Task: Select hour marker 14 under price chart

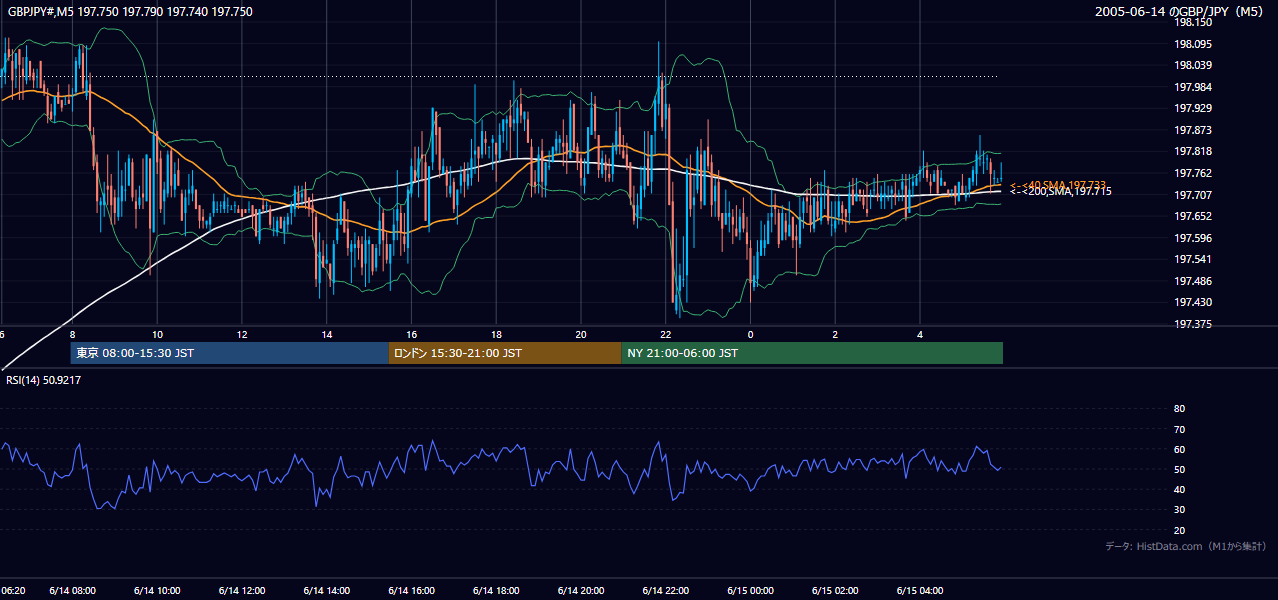Action: 327,334
